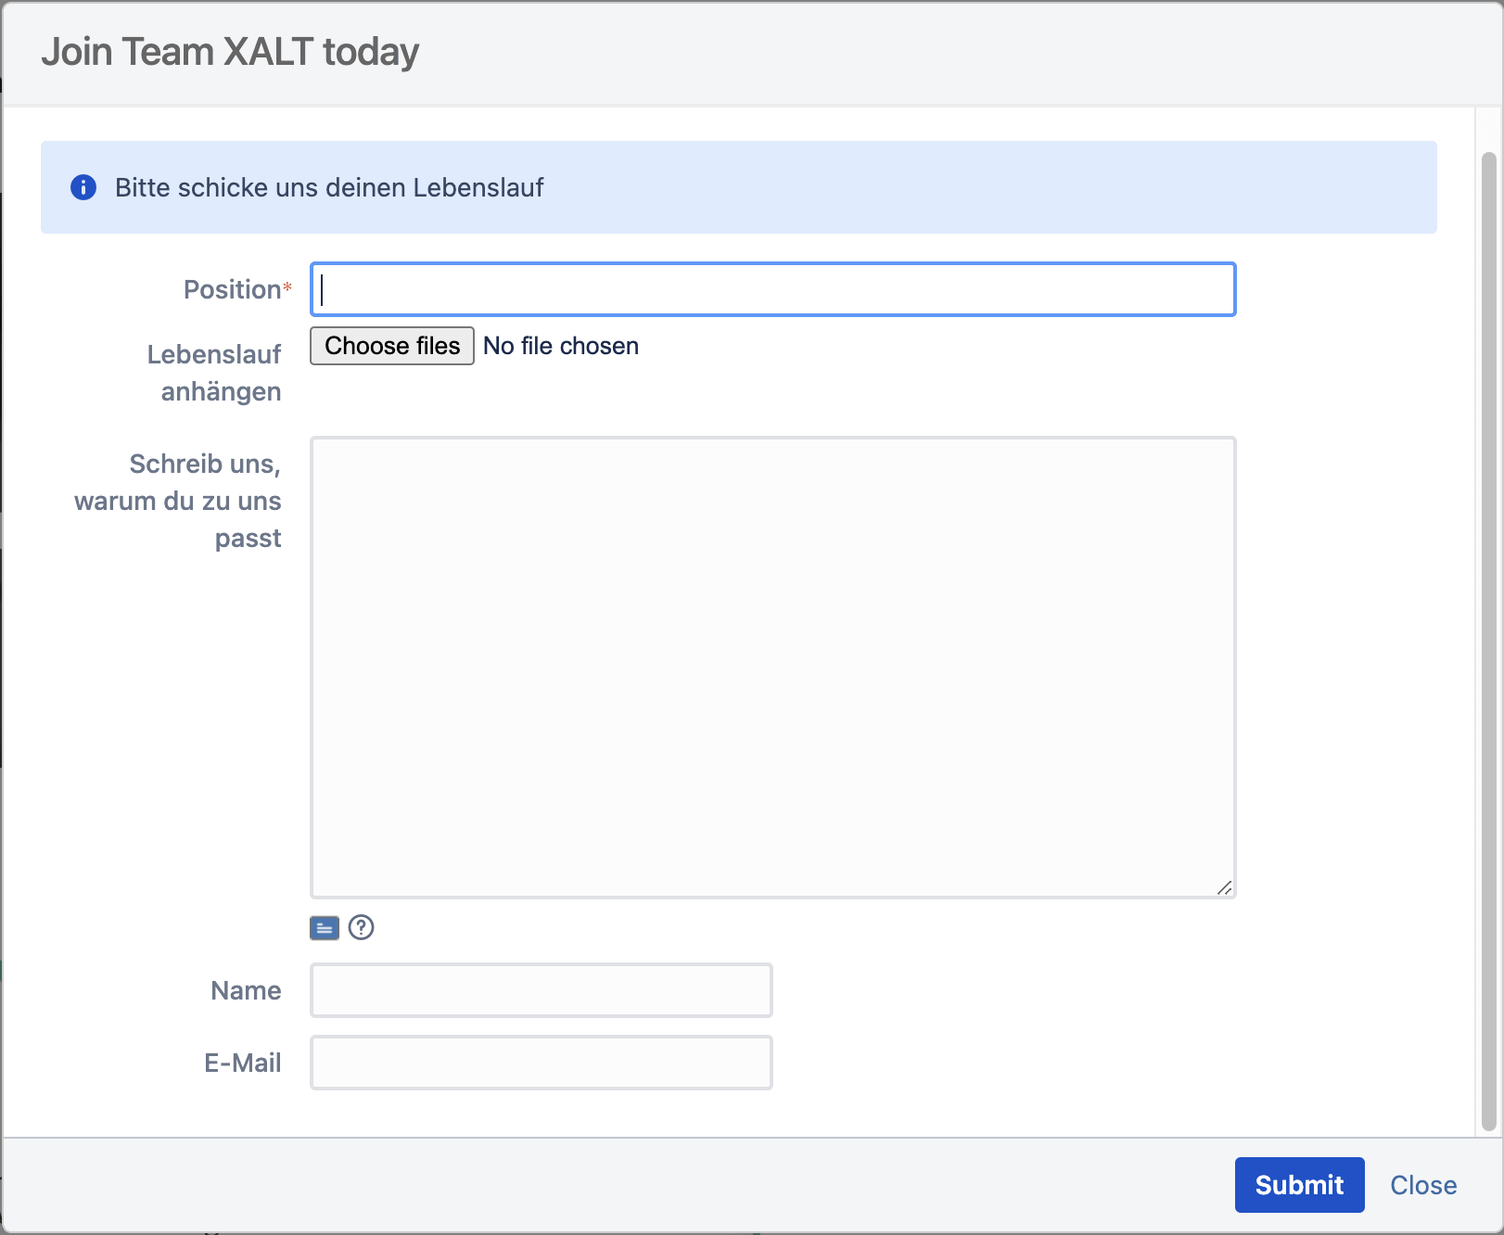Image resolution: width=1504 pixels, height=1235 pixels.
Task: Click the 'Join Team XALT today' title
Action: tap(230, 52)
